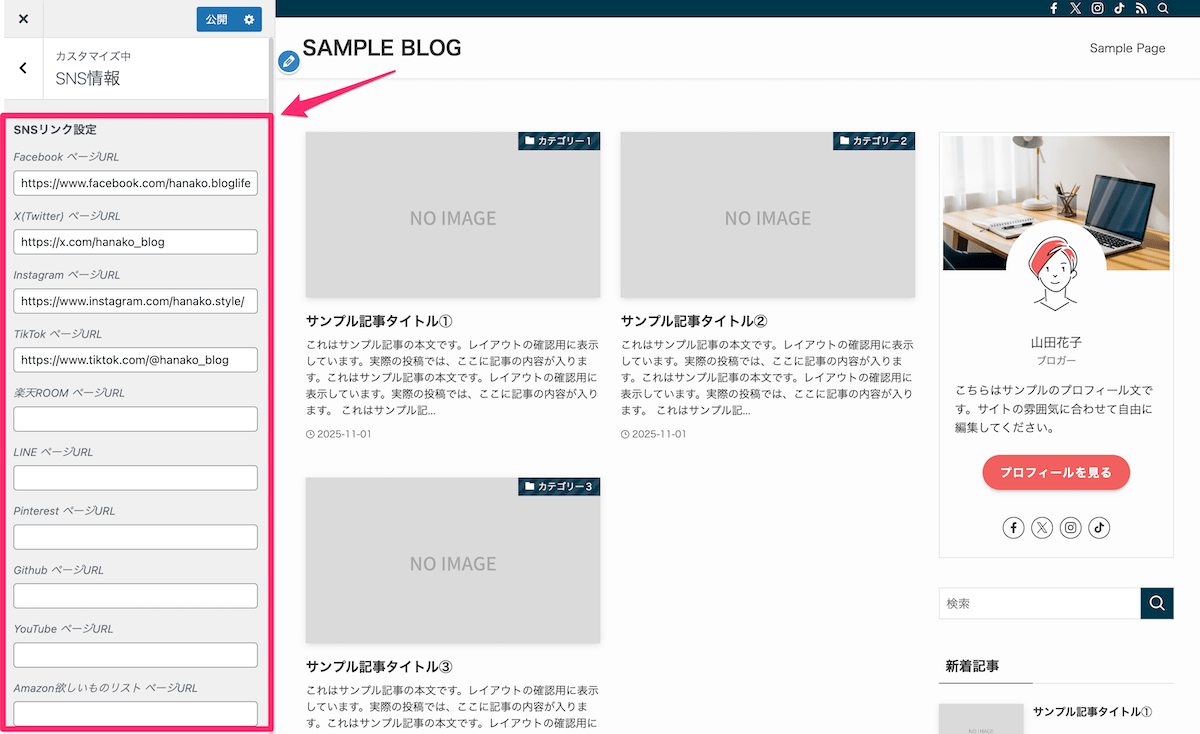Click the SAMPLE BLOG site title
This screenshot has width=1200, height=734.
[x=382, y=47]
